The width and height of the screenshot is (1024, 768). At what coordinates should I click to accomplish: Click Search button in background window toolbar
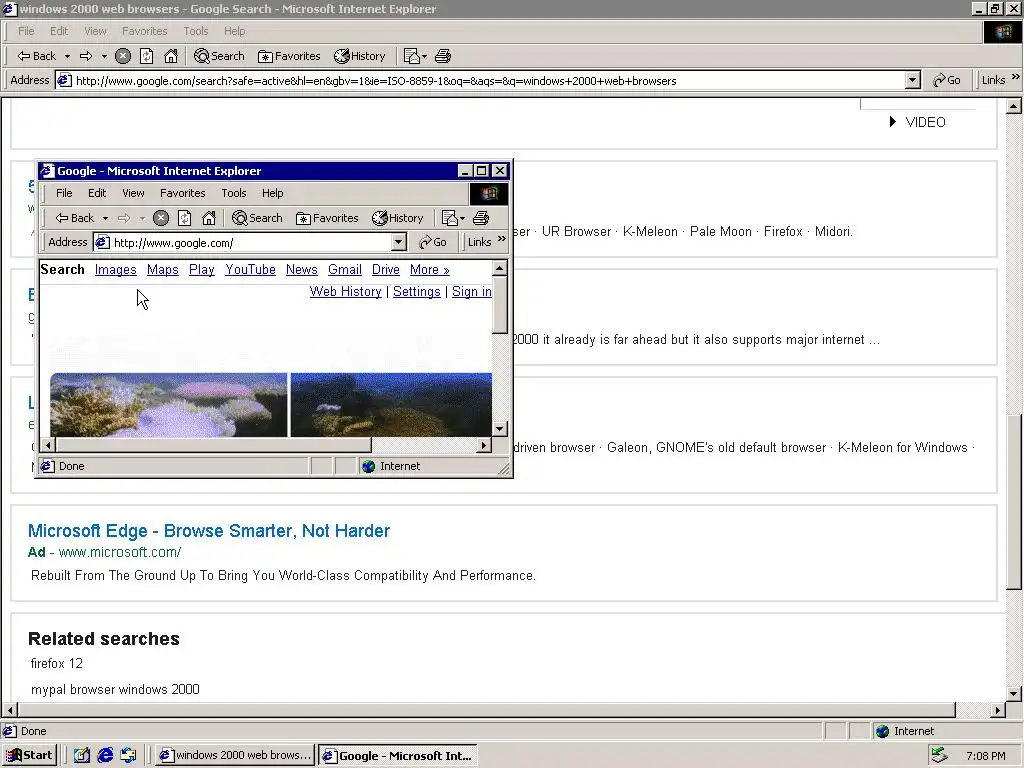(219, 56)
